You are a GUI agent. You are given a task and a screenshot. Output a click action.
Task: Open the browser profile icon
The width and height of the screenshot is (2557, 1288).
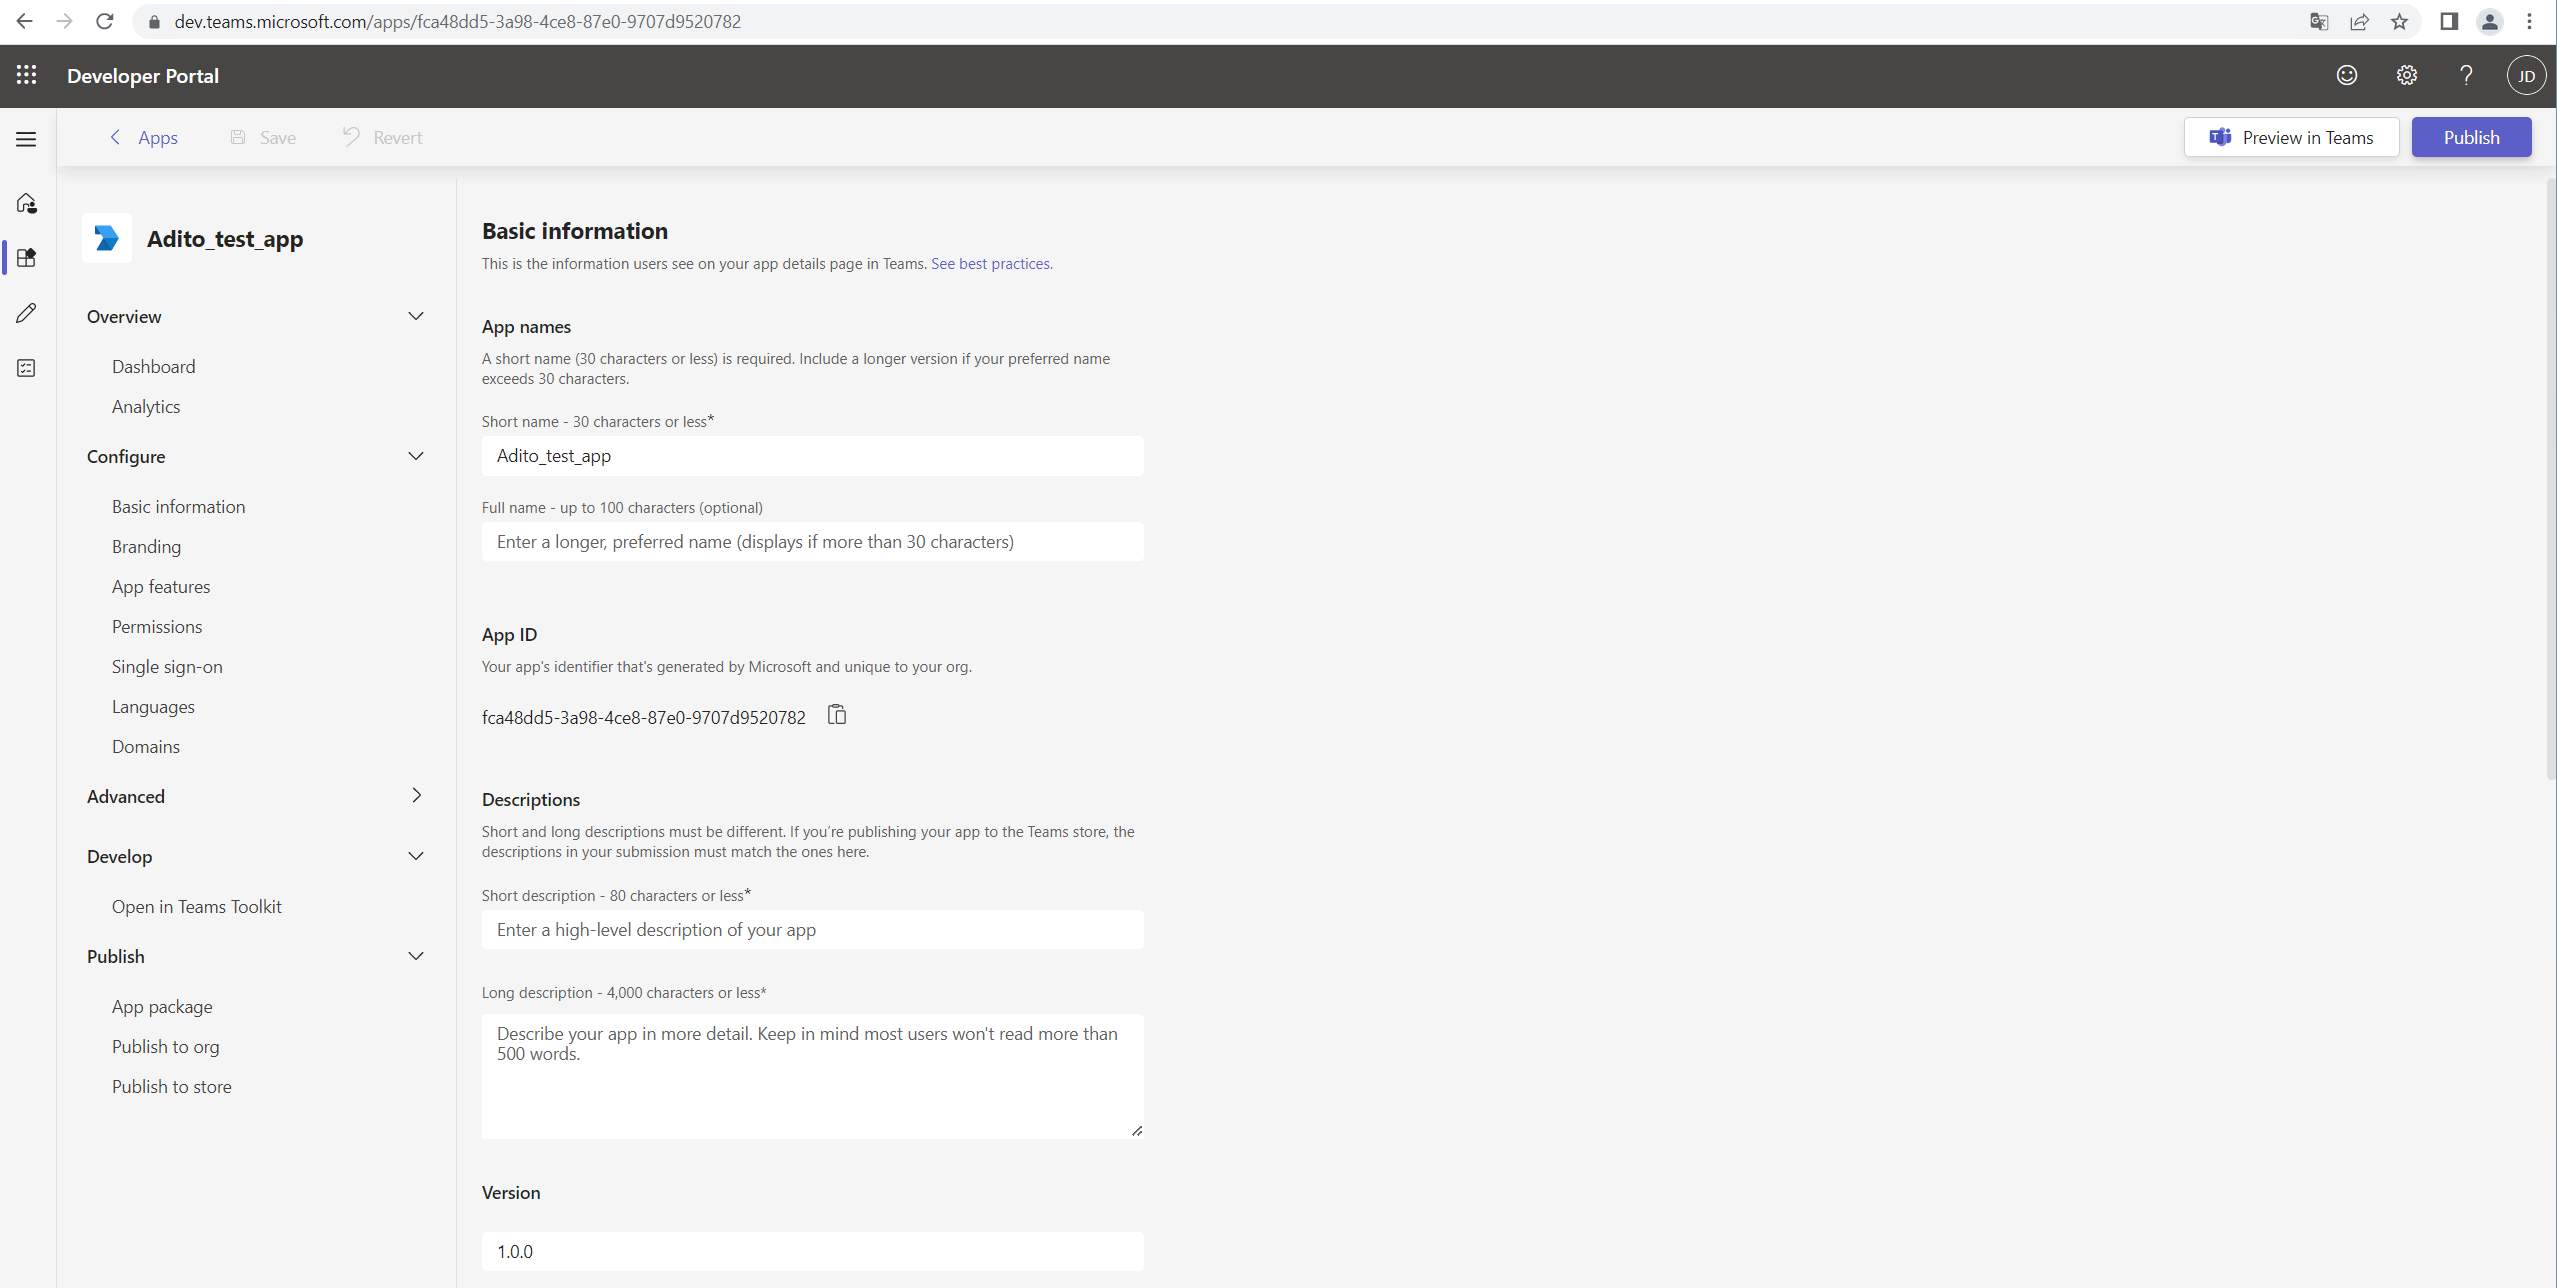pyautogui.click(x=2490, y=21)
